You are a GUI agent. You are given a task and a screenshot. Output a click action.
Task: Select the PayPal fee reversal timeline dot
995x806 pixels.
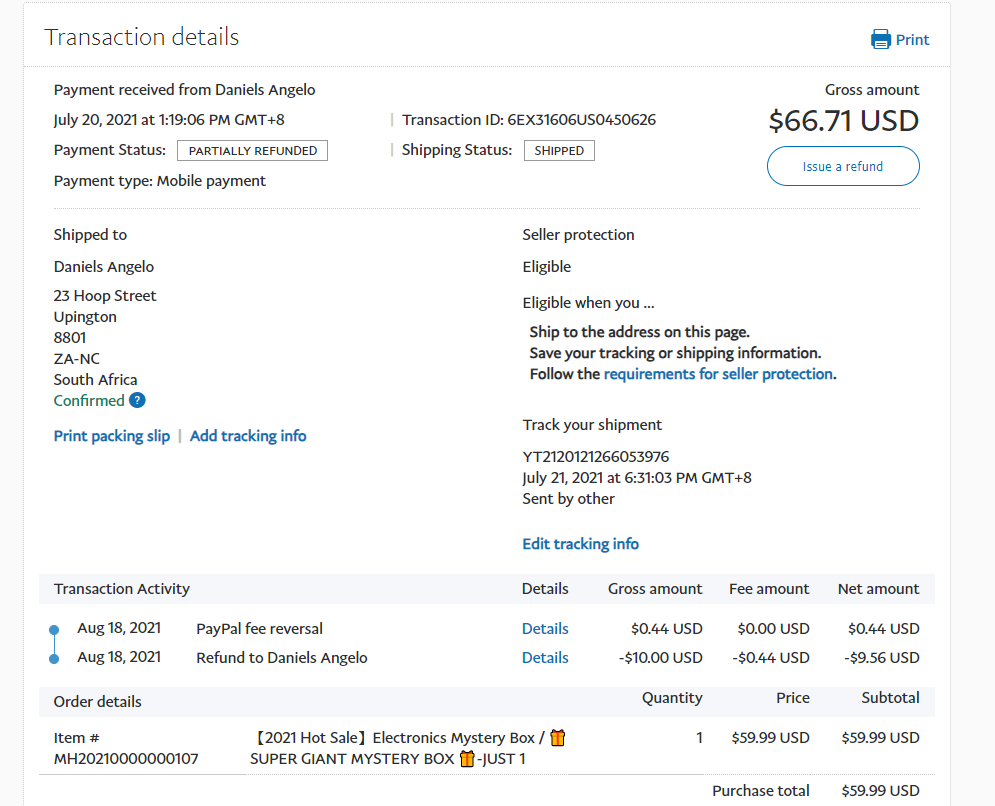(x=54, y=630)
